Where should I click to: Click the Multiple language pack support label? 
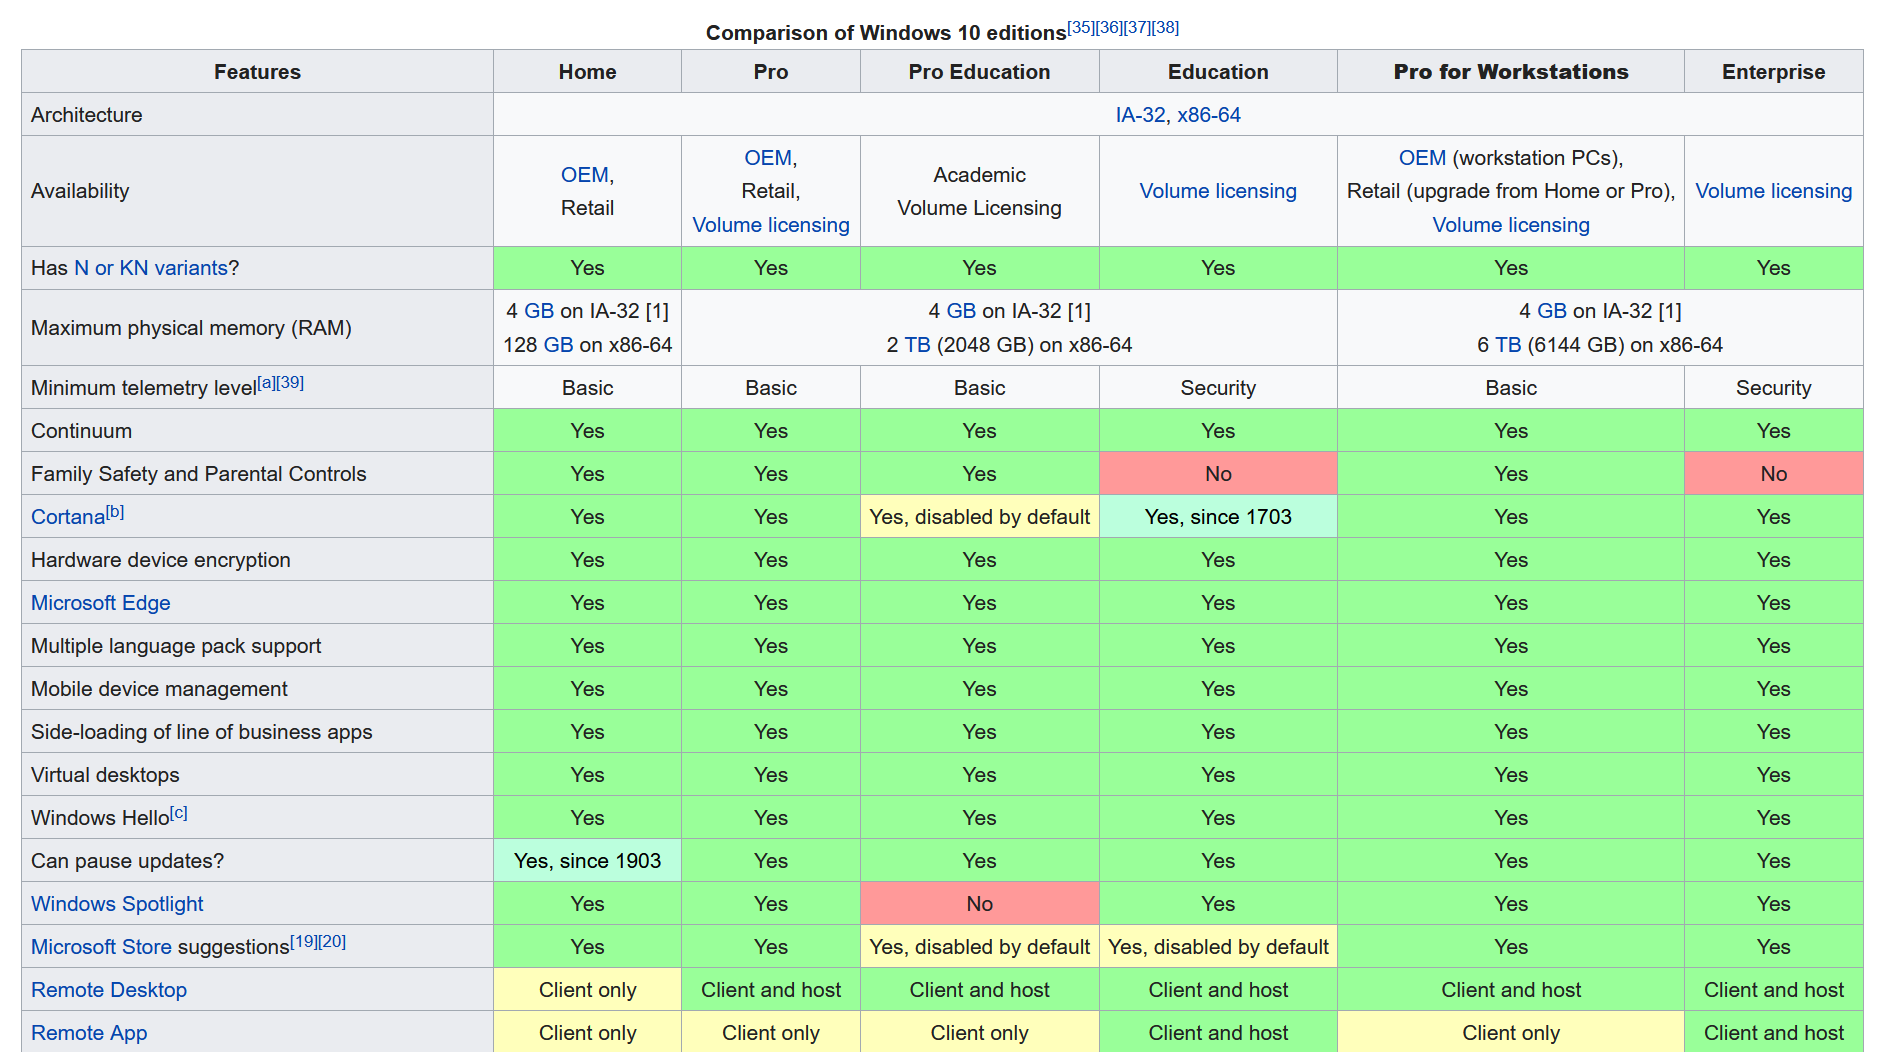coord(176,646)
